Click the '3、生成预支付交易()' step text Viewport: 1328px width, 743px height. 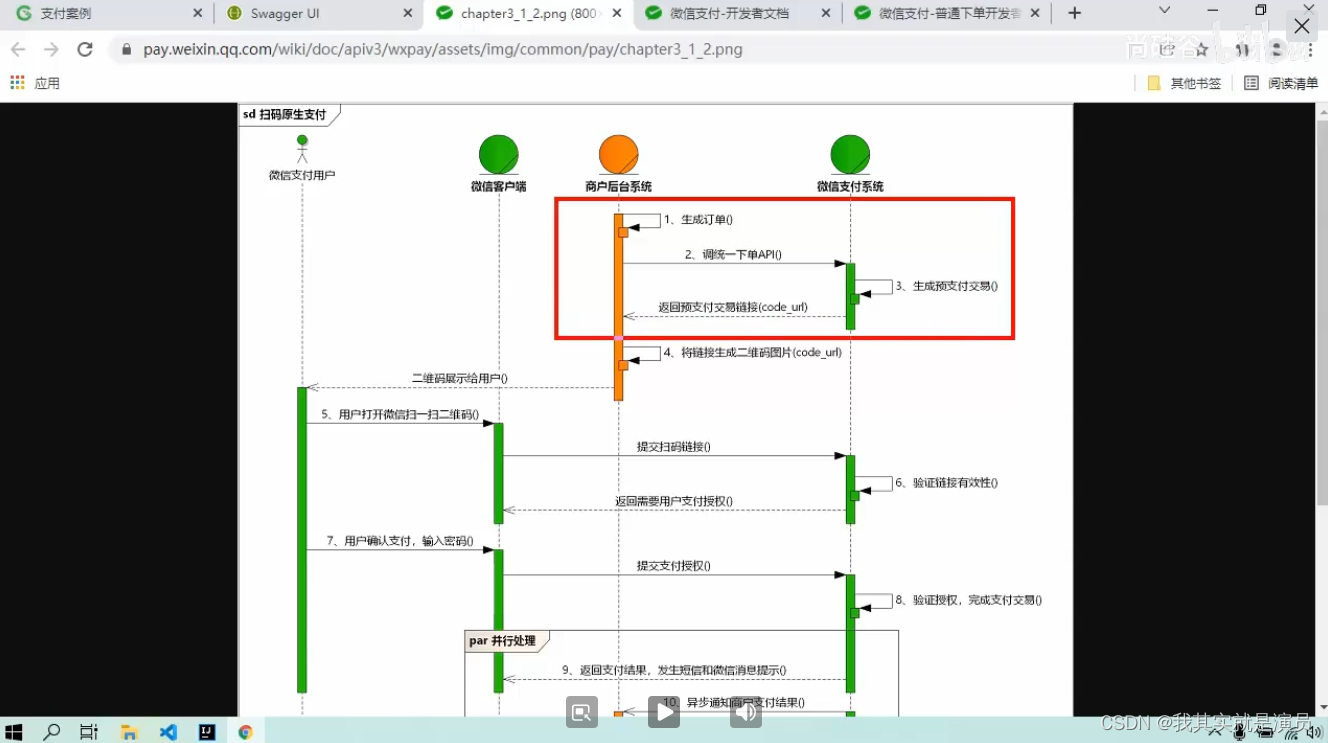tap(947, 286)
